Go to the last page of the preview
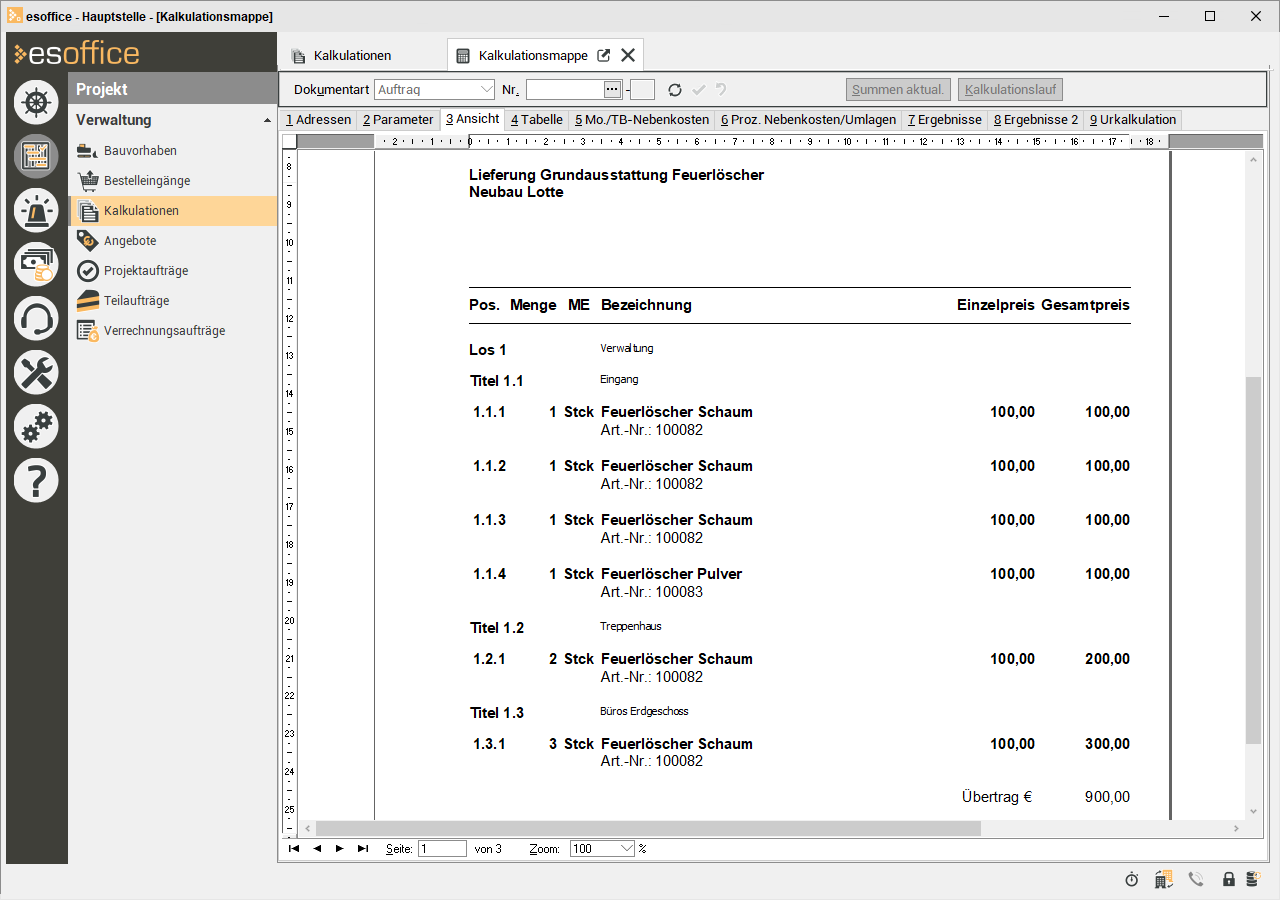Viewport: 1280px width, 900px height. coord(363,849)
